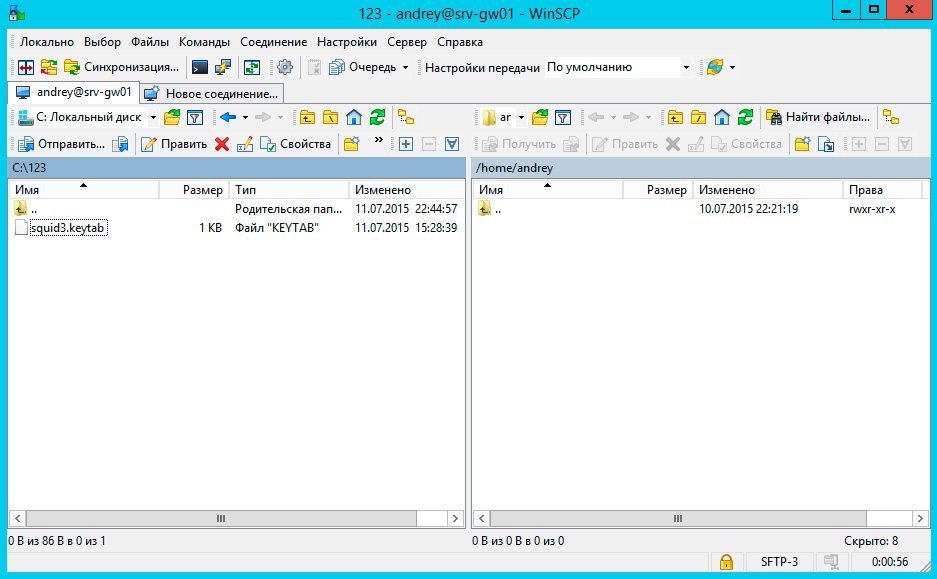The width and height of the screenshot is (937, 579).
Task: Click the local open directory icon
Action: (172, 118)
